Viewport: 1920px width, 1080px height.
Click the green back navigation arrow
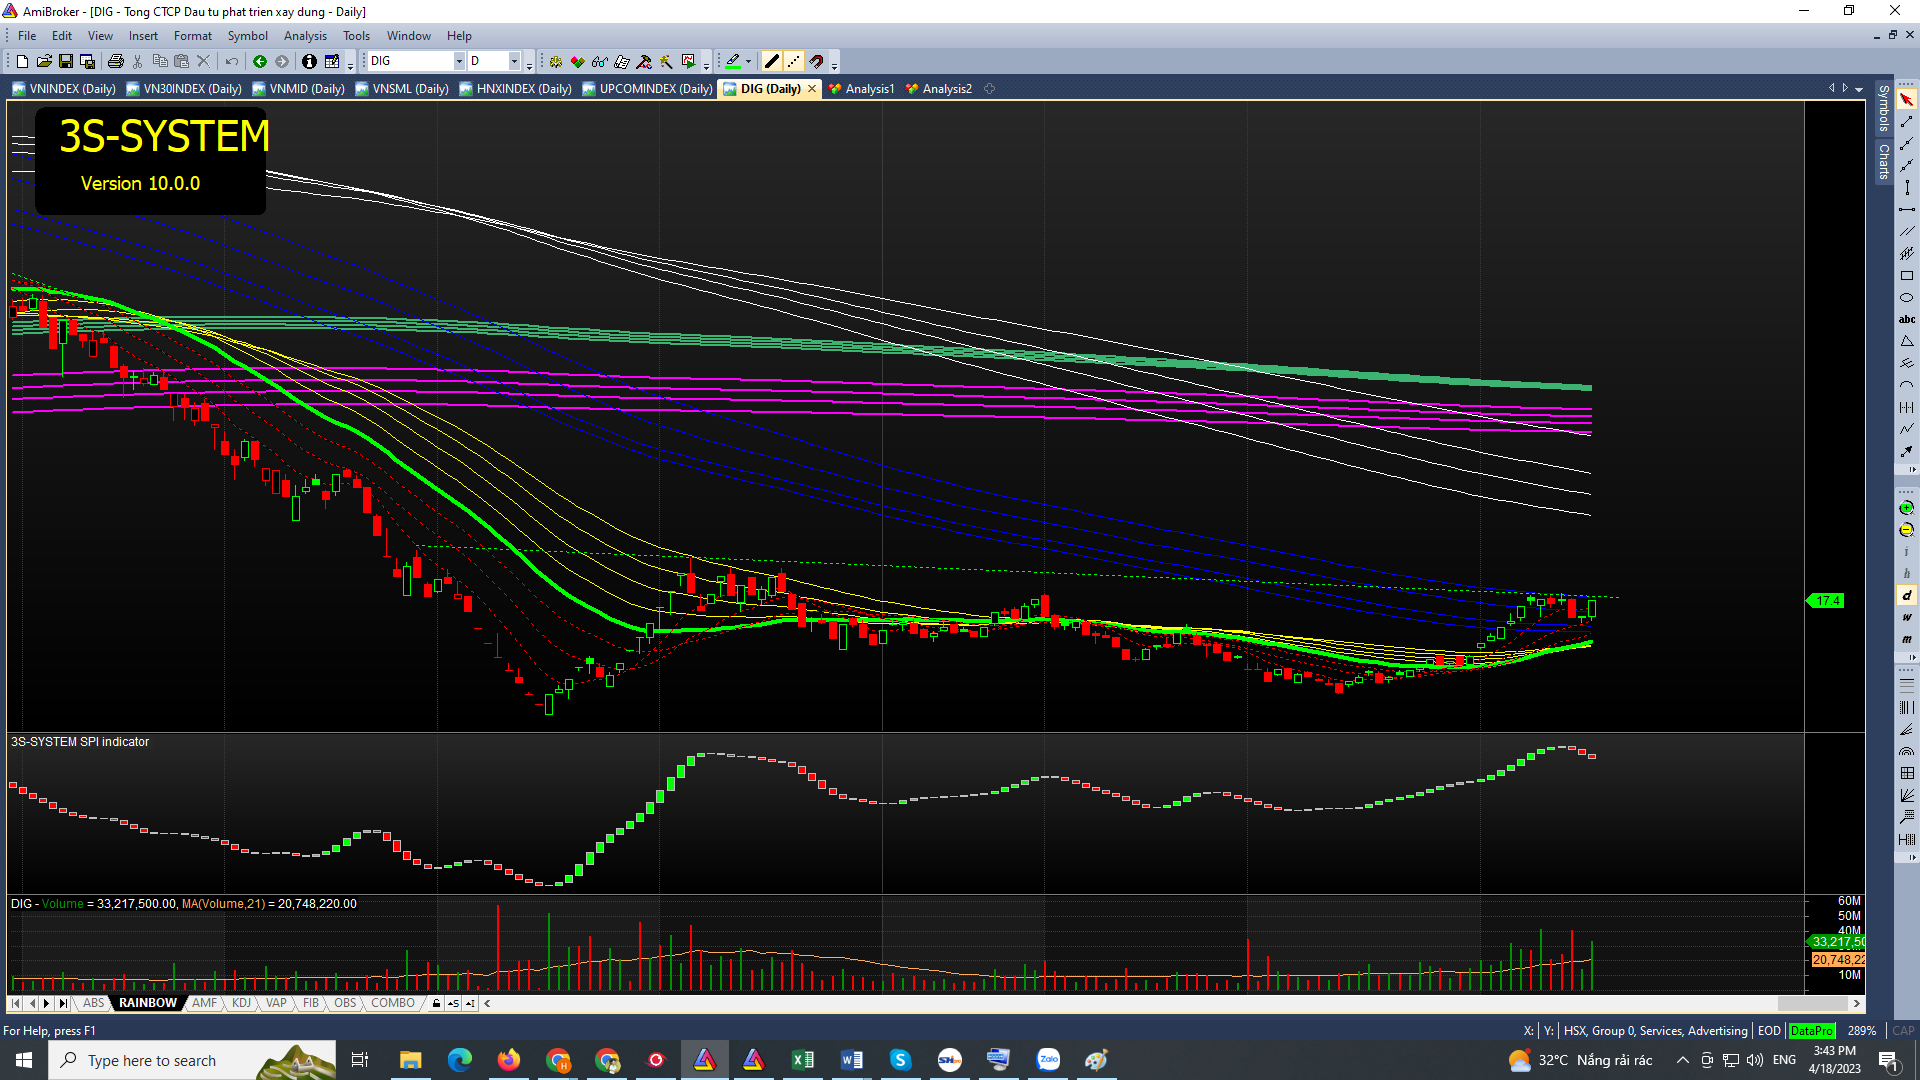pyautogui.click(x=260, y=62)
